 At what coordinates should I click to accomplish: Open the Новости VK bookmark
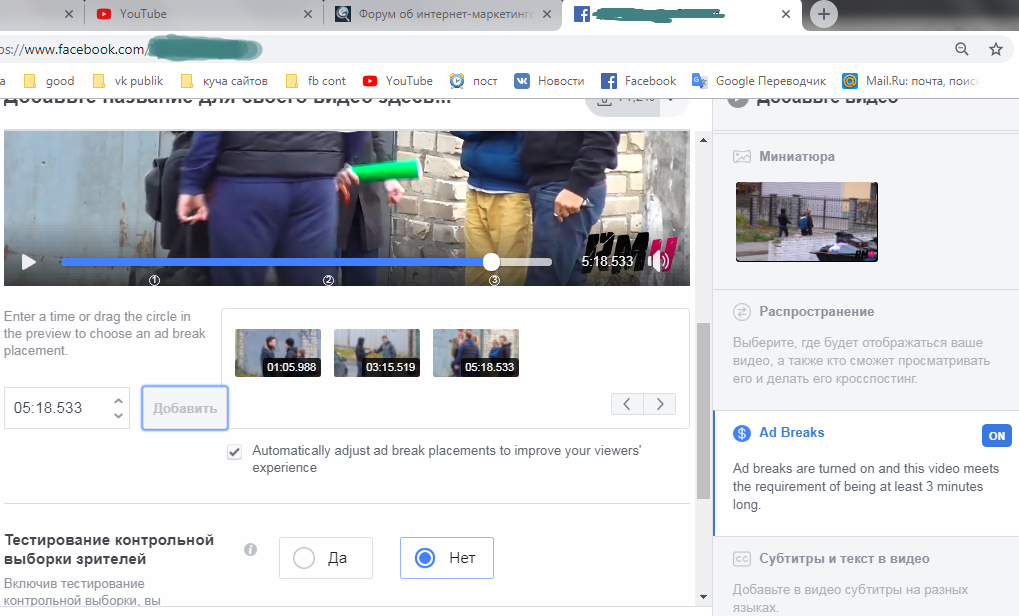[549, 81]
